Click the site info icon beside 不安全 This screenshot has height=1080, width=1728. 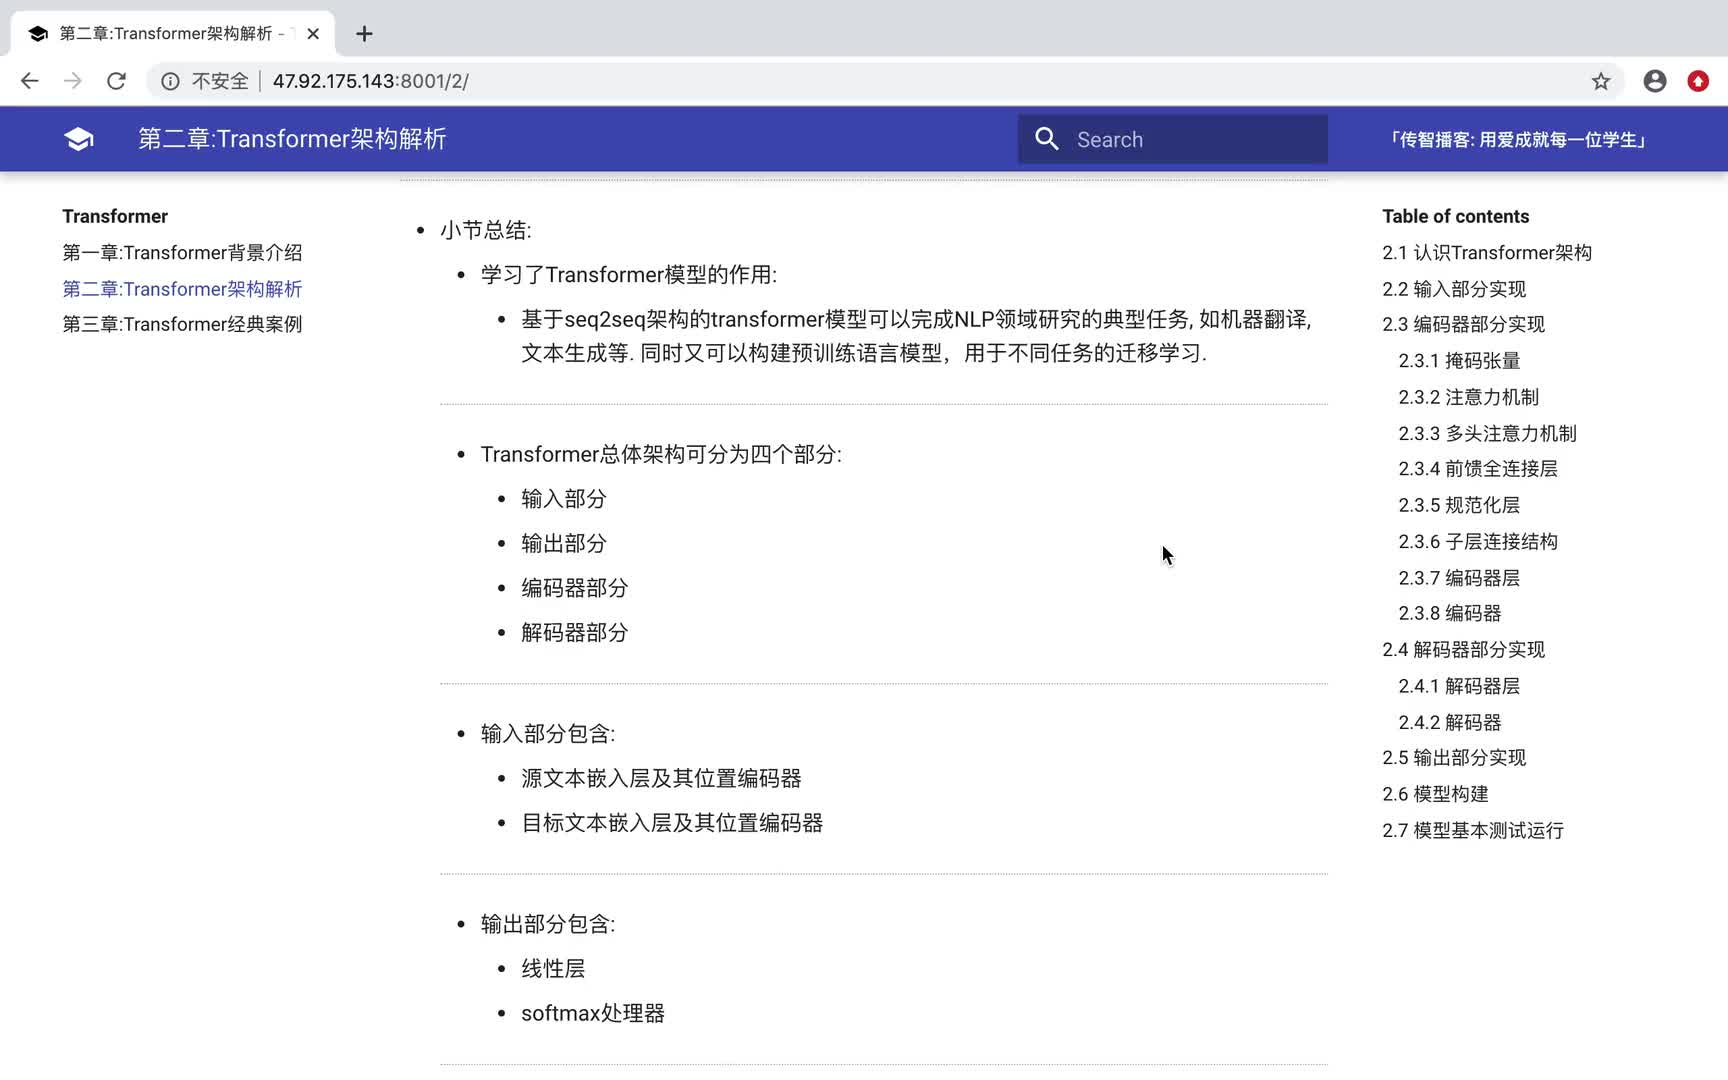click(x=171, y=81)
